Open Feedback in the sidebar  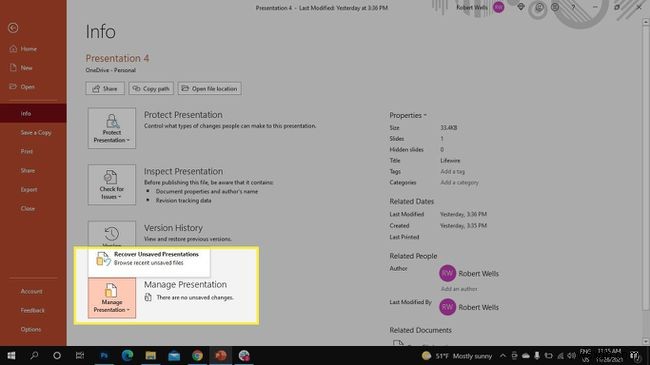(x=33, y=310)
